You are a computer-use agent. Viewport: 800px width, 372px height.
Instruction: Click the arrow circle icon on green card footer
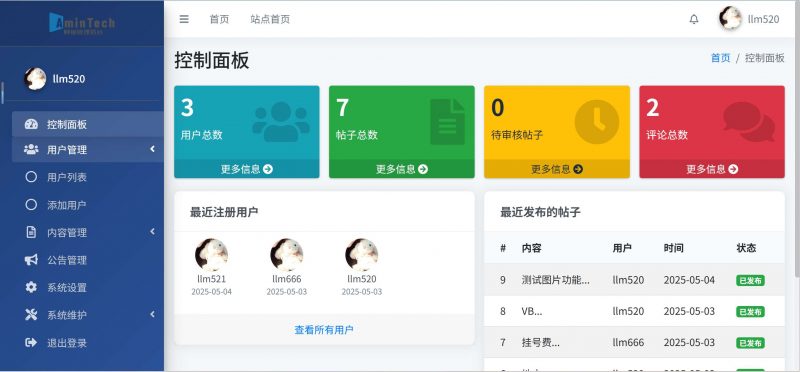(x=423, y=169)
